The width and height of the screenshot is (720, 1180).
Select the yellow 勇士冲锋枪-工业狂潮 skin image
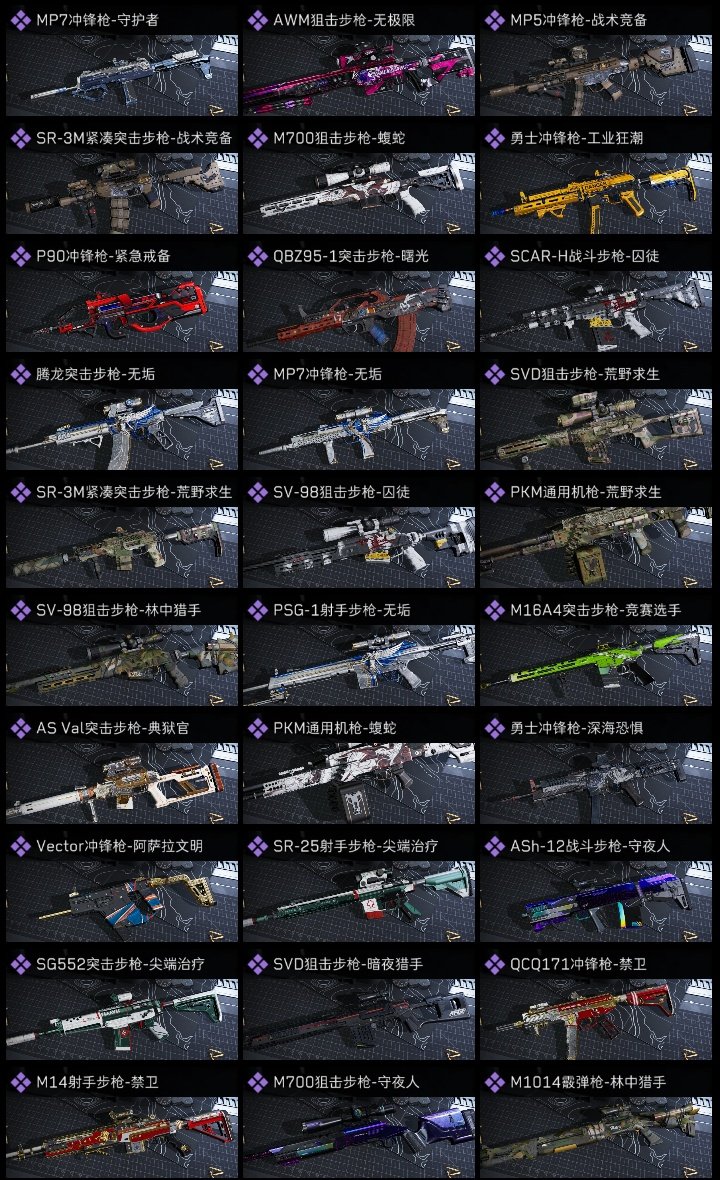click(x=596, y=193)
